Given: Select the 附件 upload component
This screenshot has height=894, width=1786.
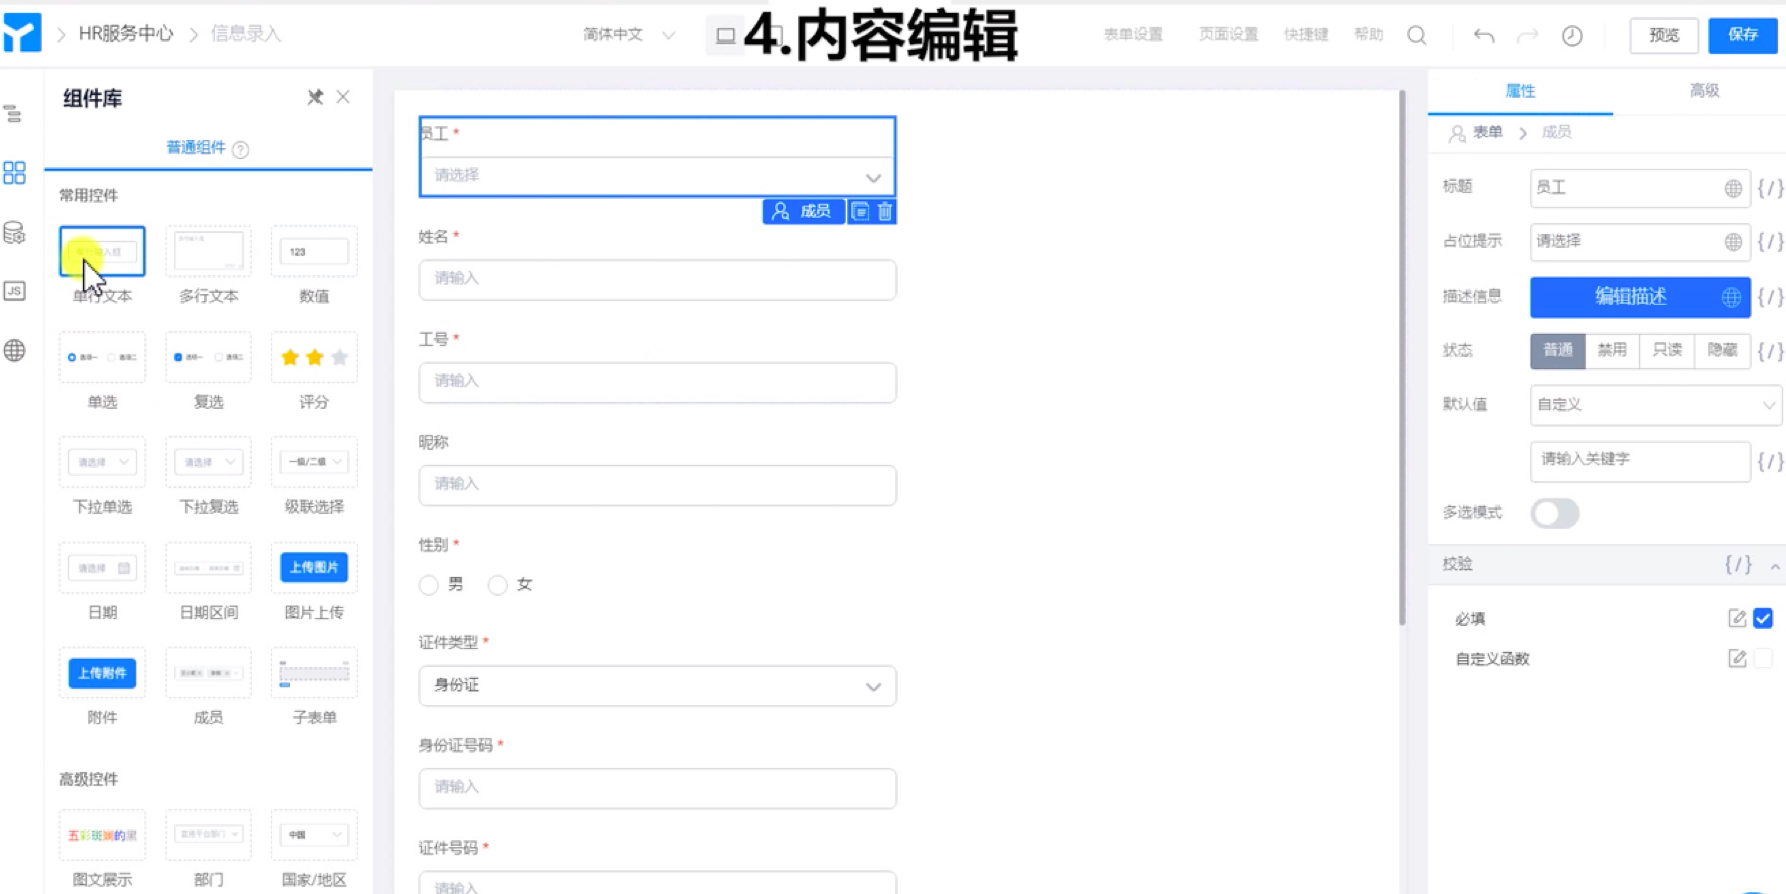Looking at the screenshot, I should pyautogui.click(x=102, y=673).
